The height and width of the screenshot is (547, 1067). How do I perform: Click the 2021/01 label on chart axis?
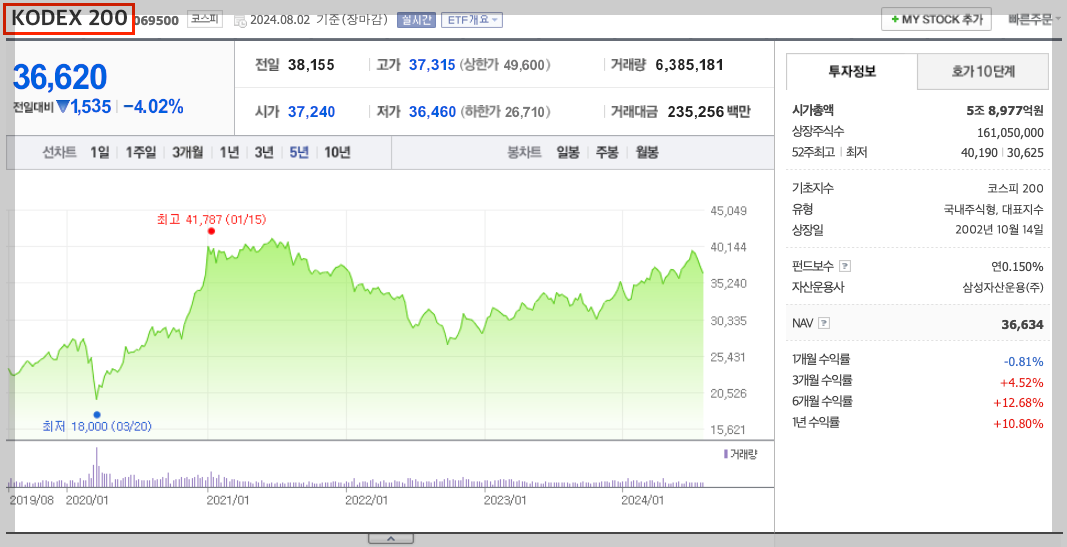click(x=228, y=500)
